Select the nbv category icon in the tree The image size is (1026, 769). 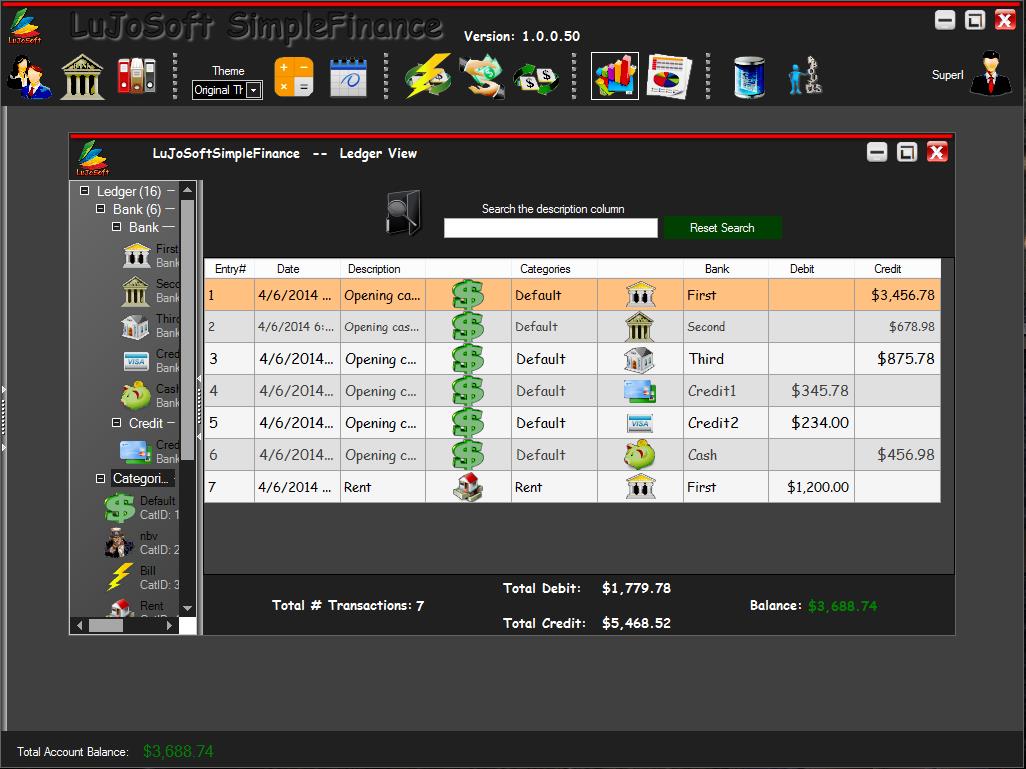pyautogui.click(x=119, y=542)
